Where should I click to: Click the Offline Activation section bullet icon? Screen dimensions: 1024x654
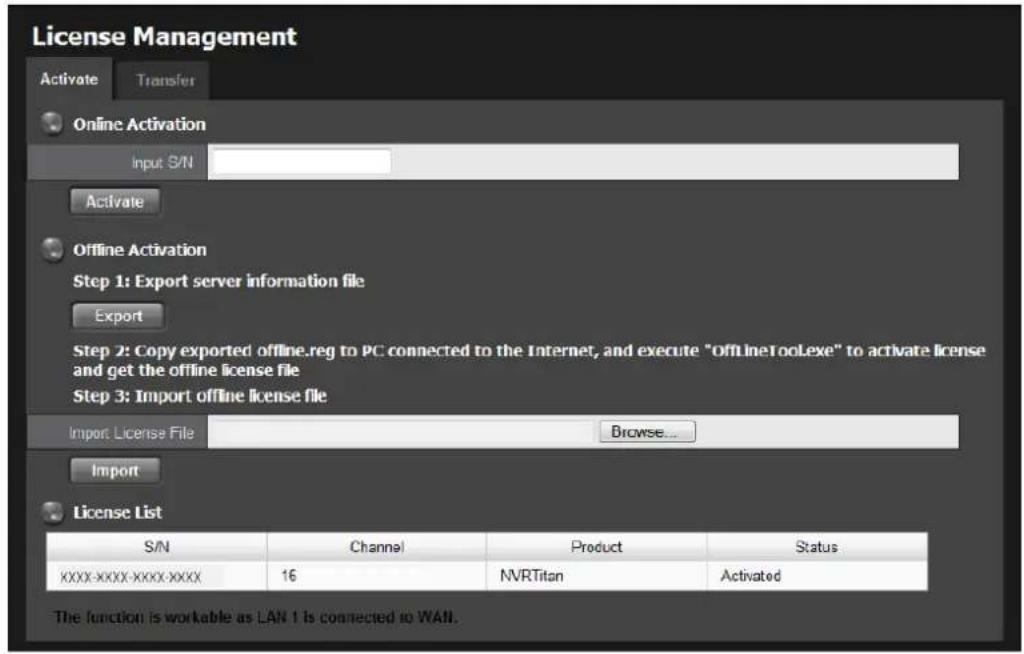(x=52, y=249)
